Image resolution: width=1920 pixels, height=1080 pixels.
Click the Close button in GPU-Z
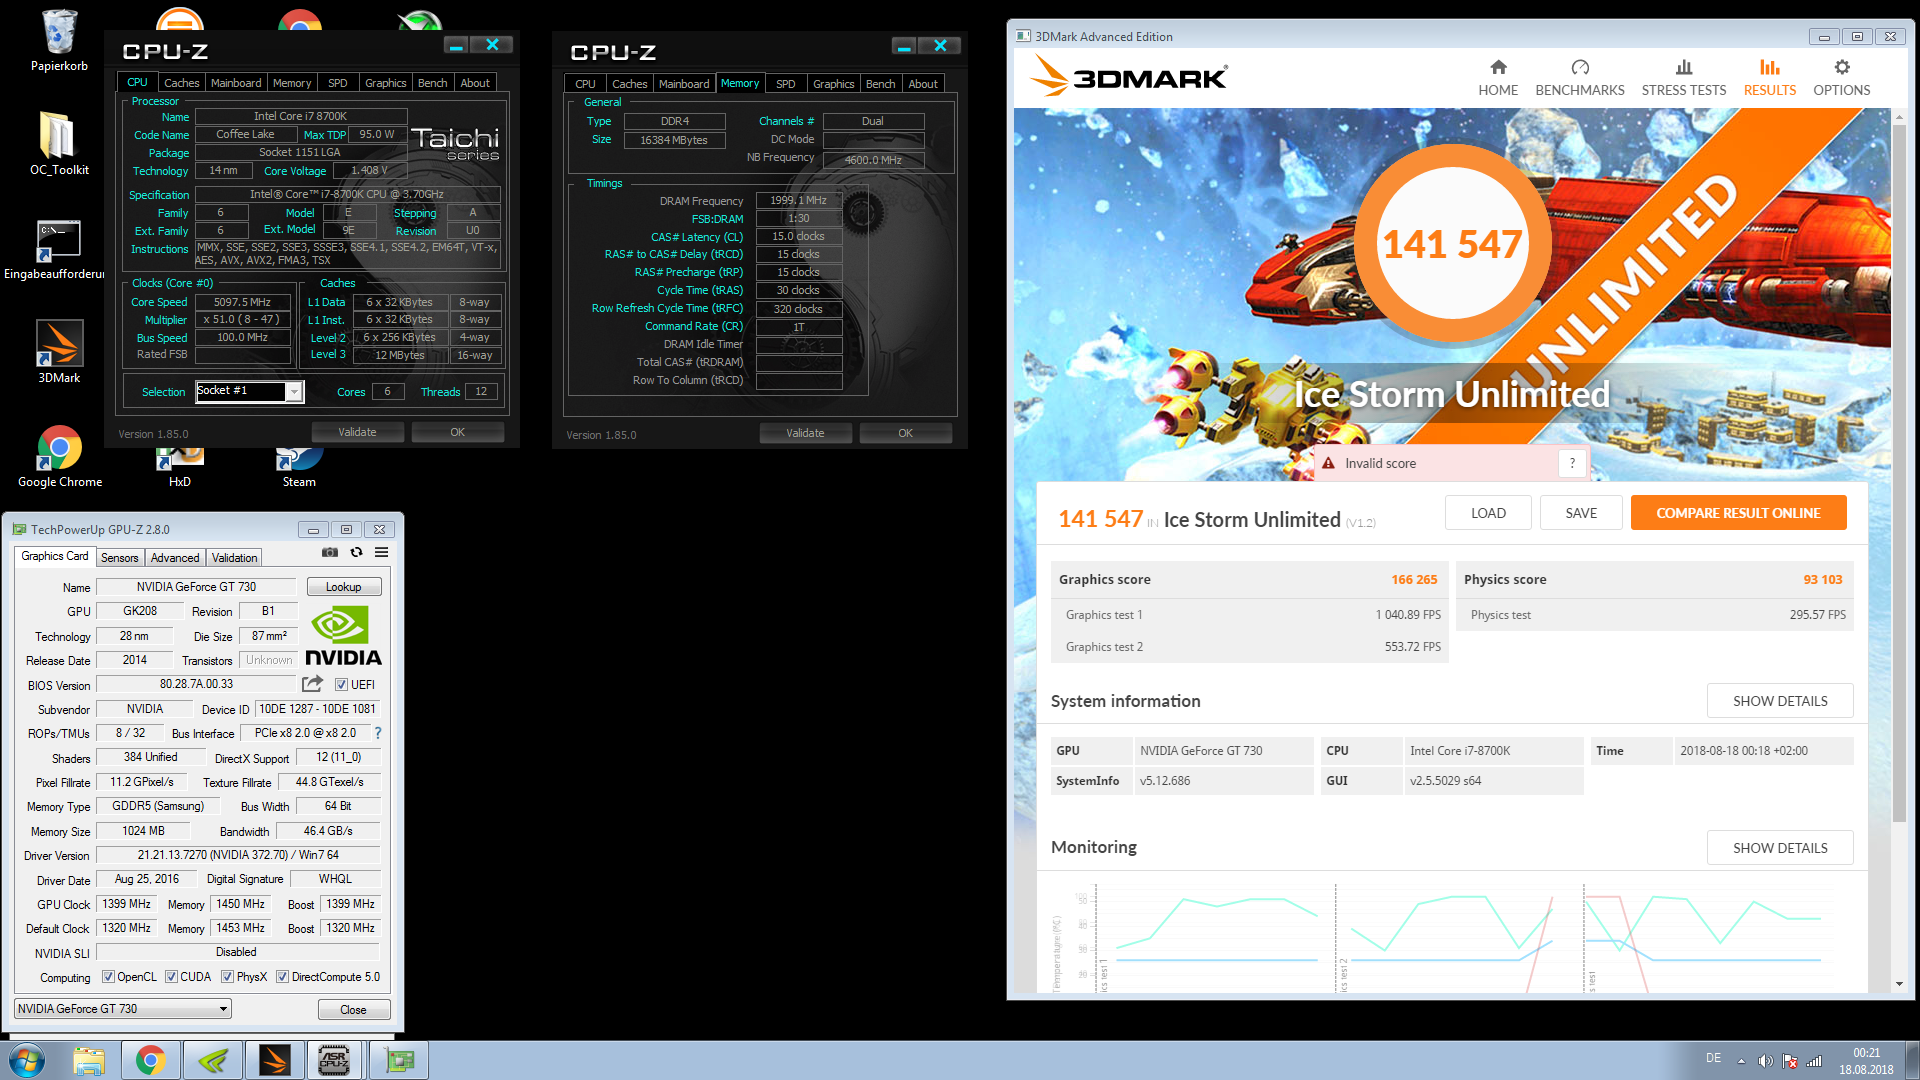(x=353, y=1010)
